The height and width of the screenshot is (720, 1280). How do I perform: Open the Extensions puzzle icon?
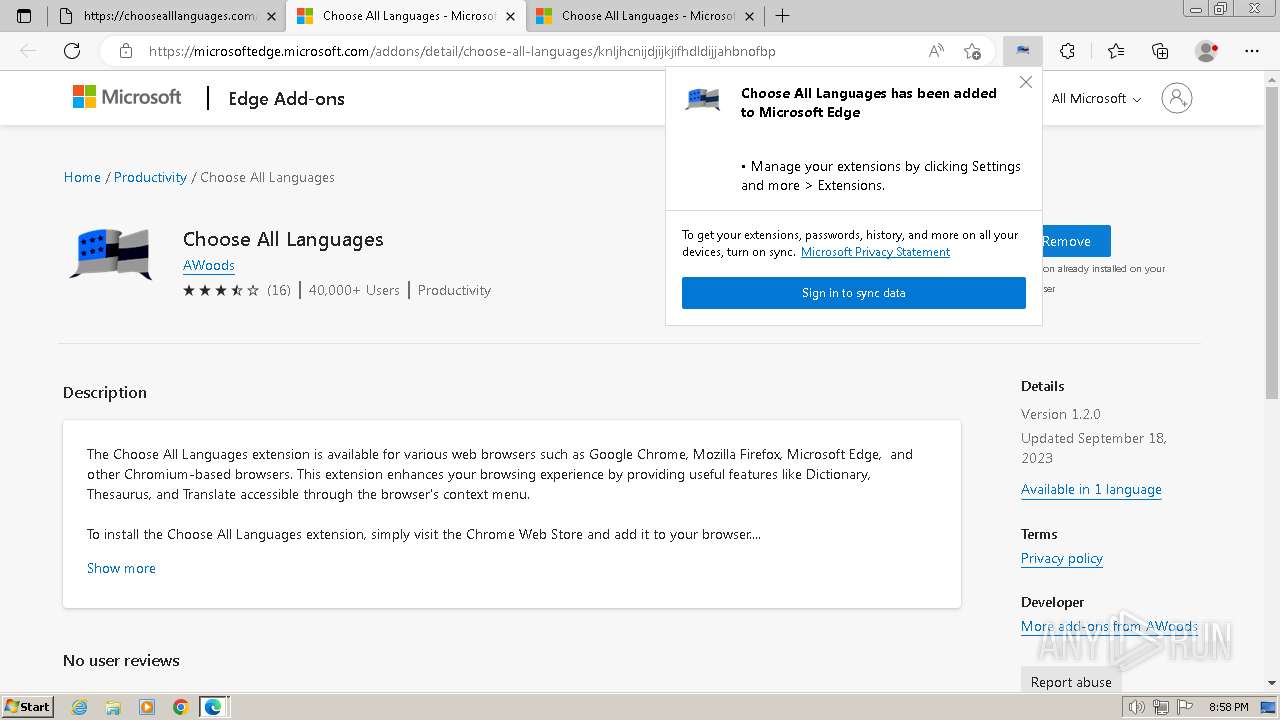[x=1067, y=51]
